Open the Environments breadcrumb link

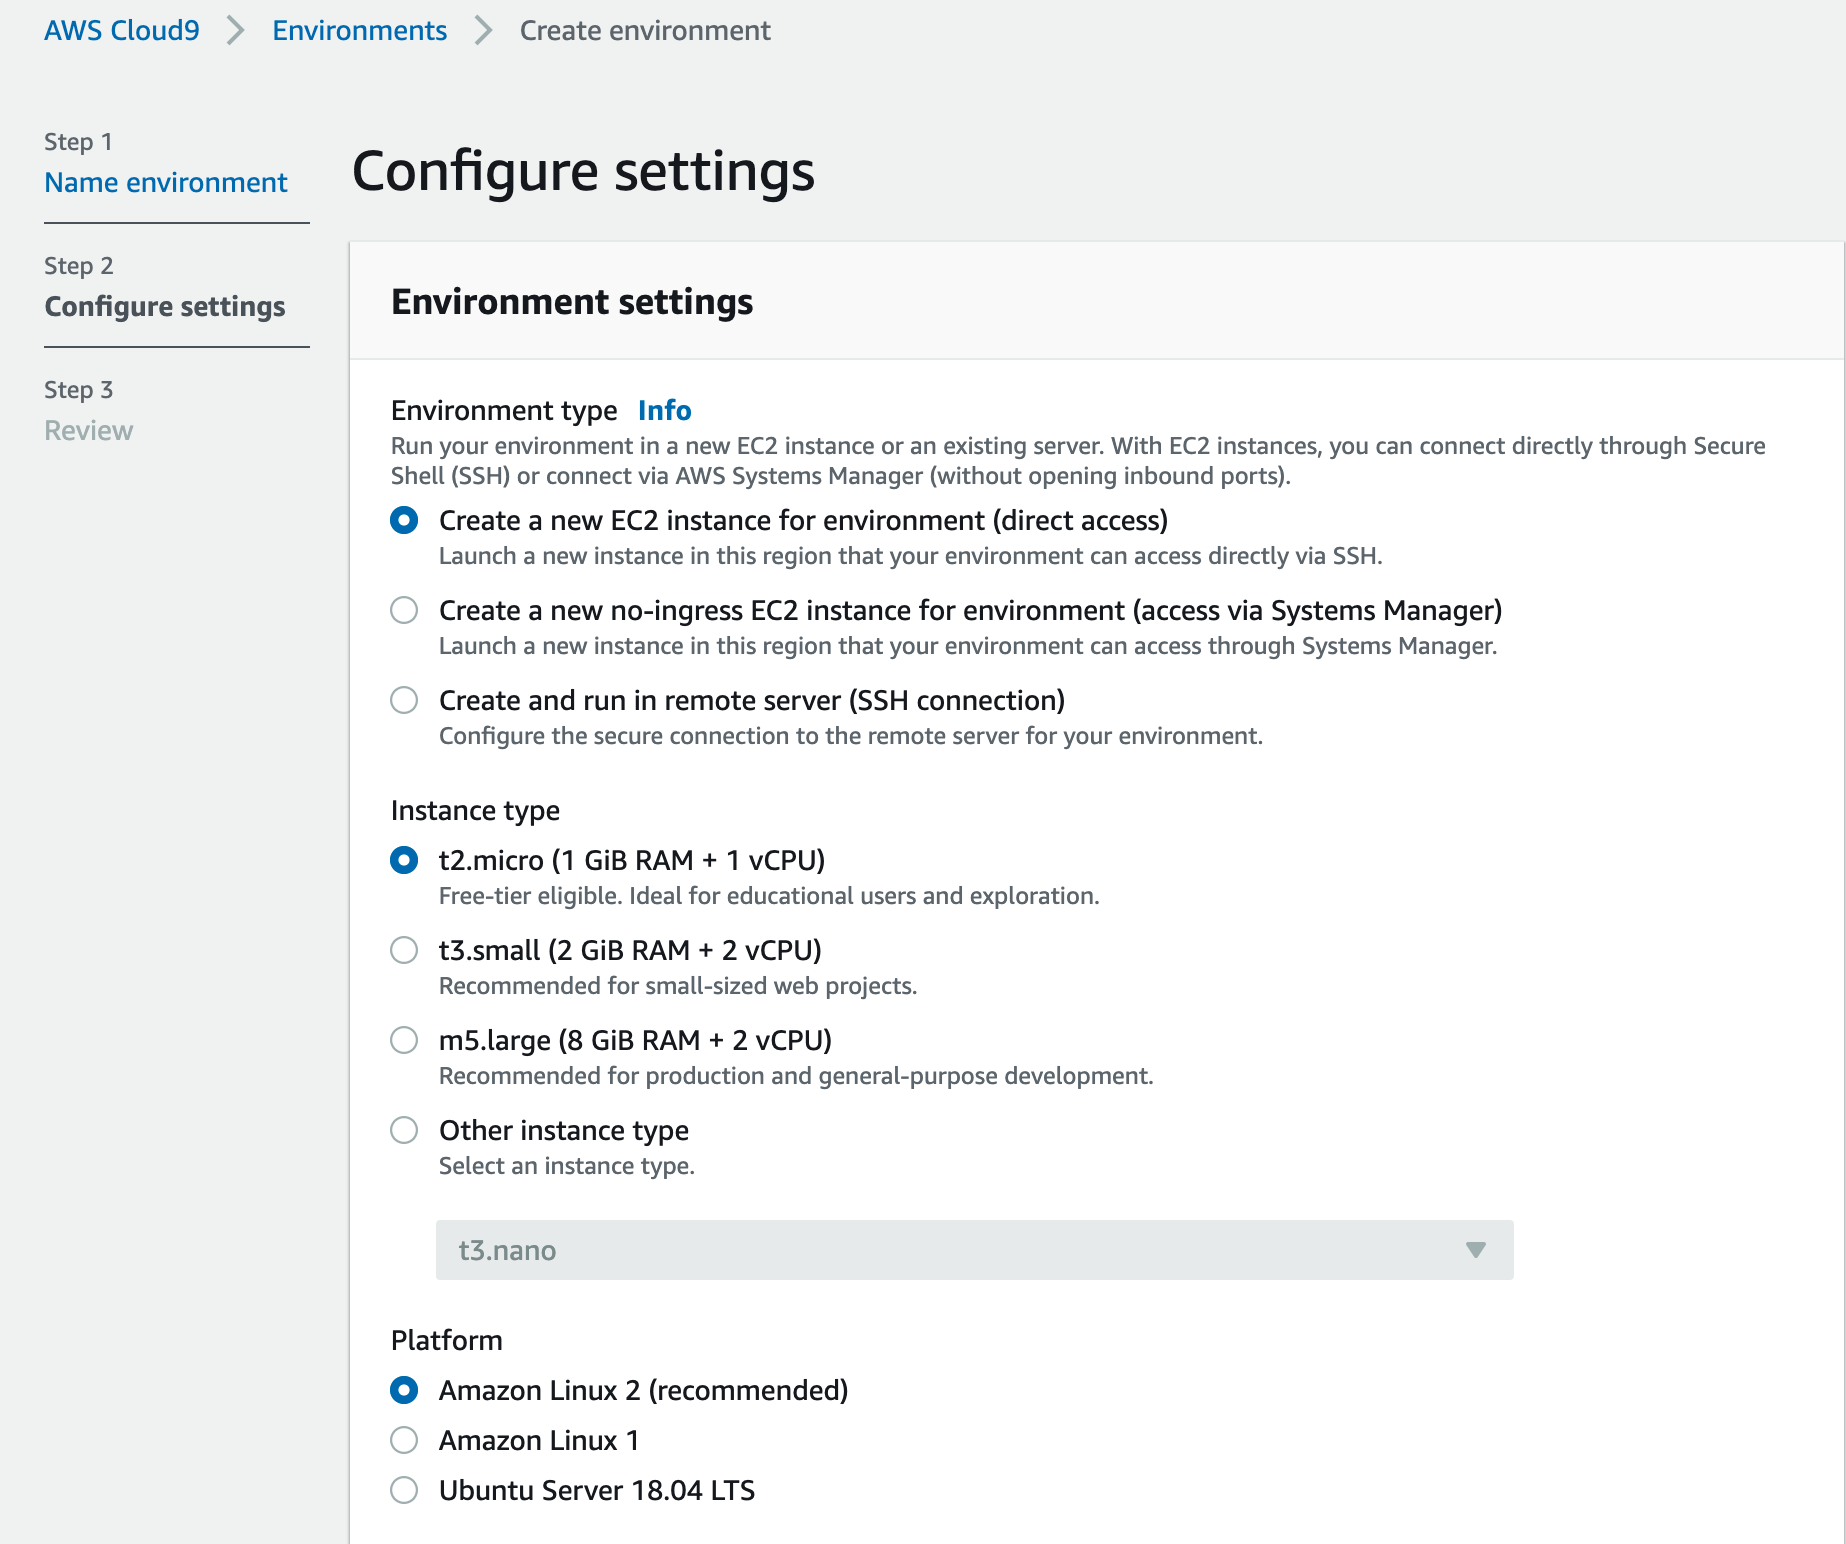tap(360, 30)
